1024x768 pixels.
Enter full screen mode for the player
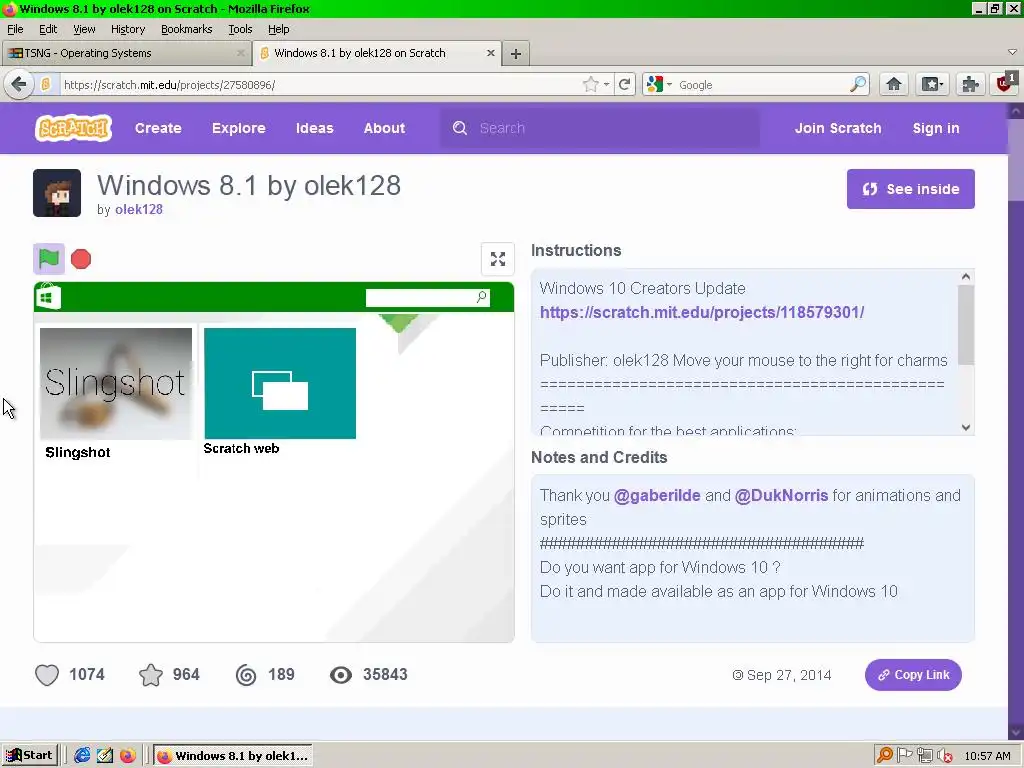[x=498, y=259]
